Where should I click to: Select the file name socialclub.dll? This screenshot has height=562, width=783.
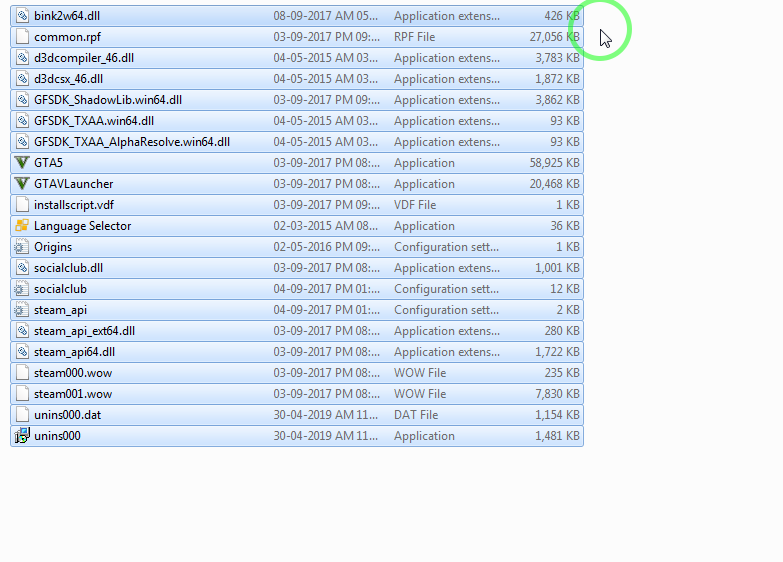coord(68,268)
